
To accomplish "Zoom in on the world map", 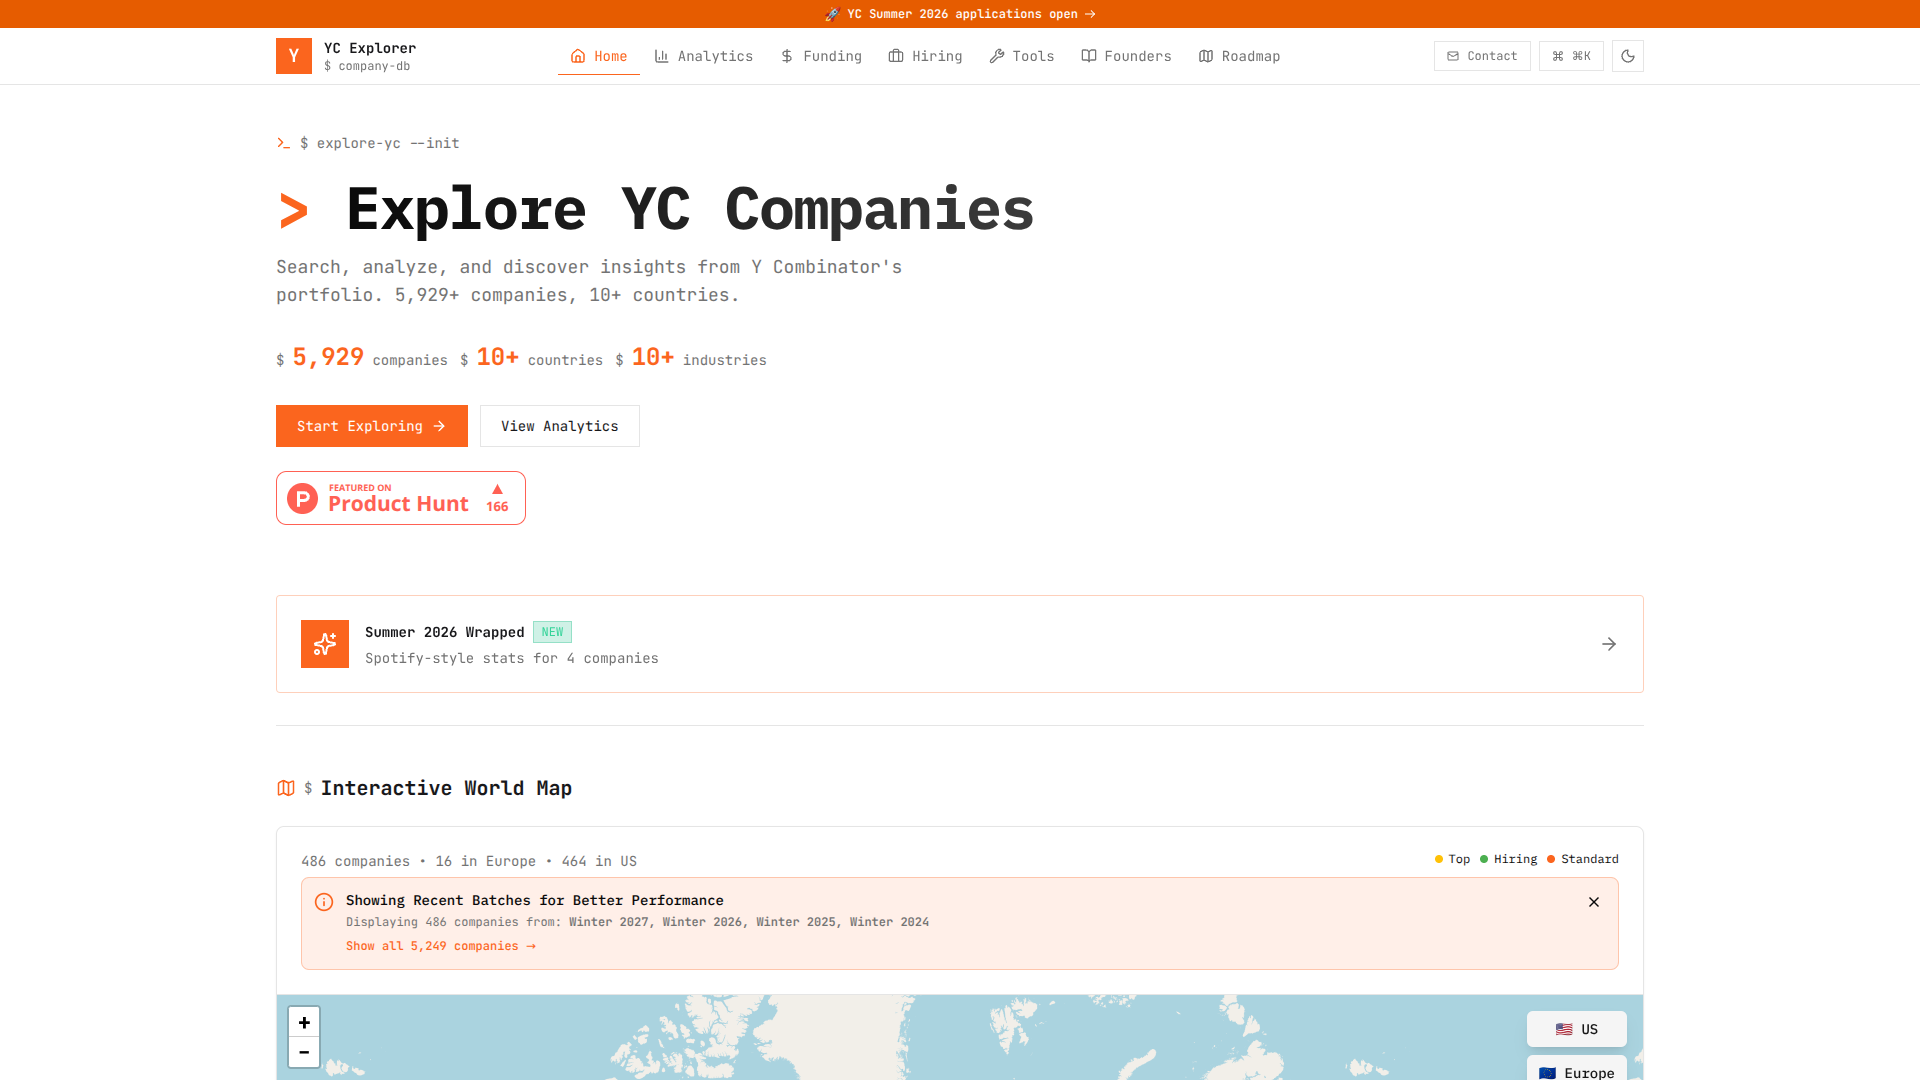I will 304,1022.
